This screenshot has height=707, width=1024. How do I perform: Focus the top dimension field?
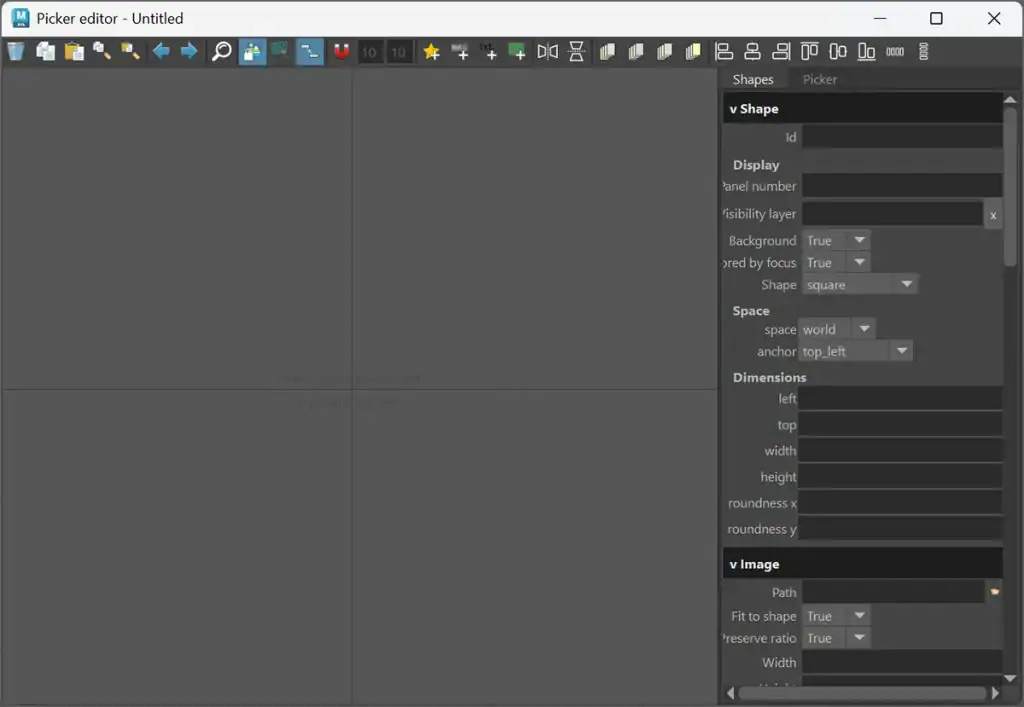900,425
